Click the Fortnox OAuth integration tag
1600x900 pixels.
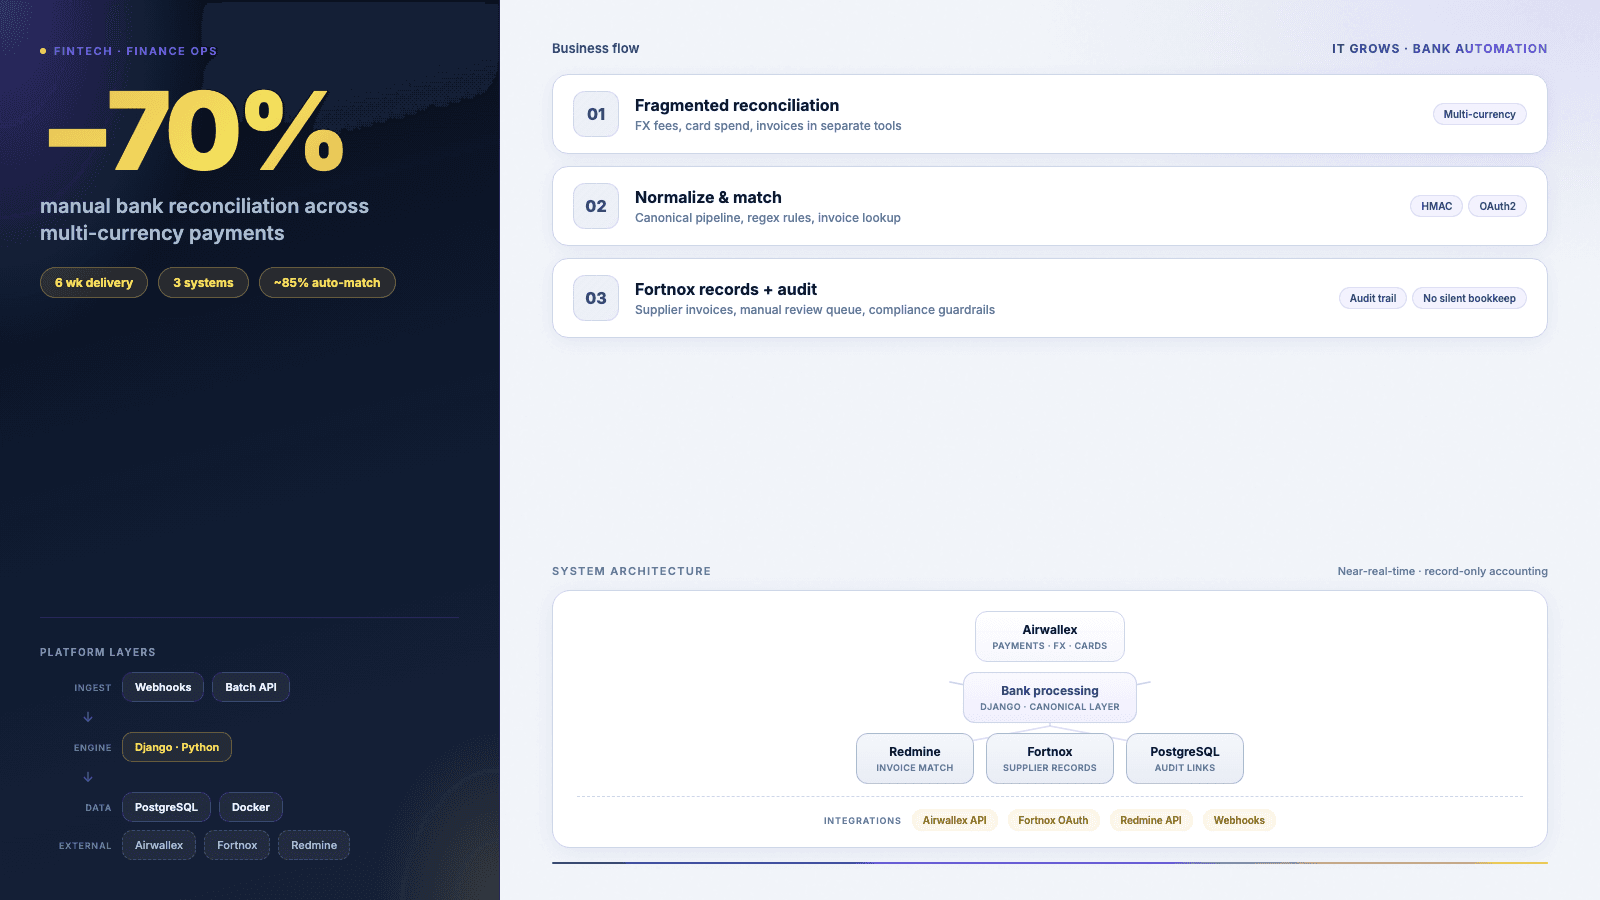pyautogui.click(x=1053, y=820)
